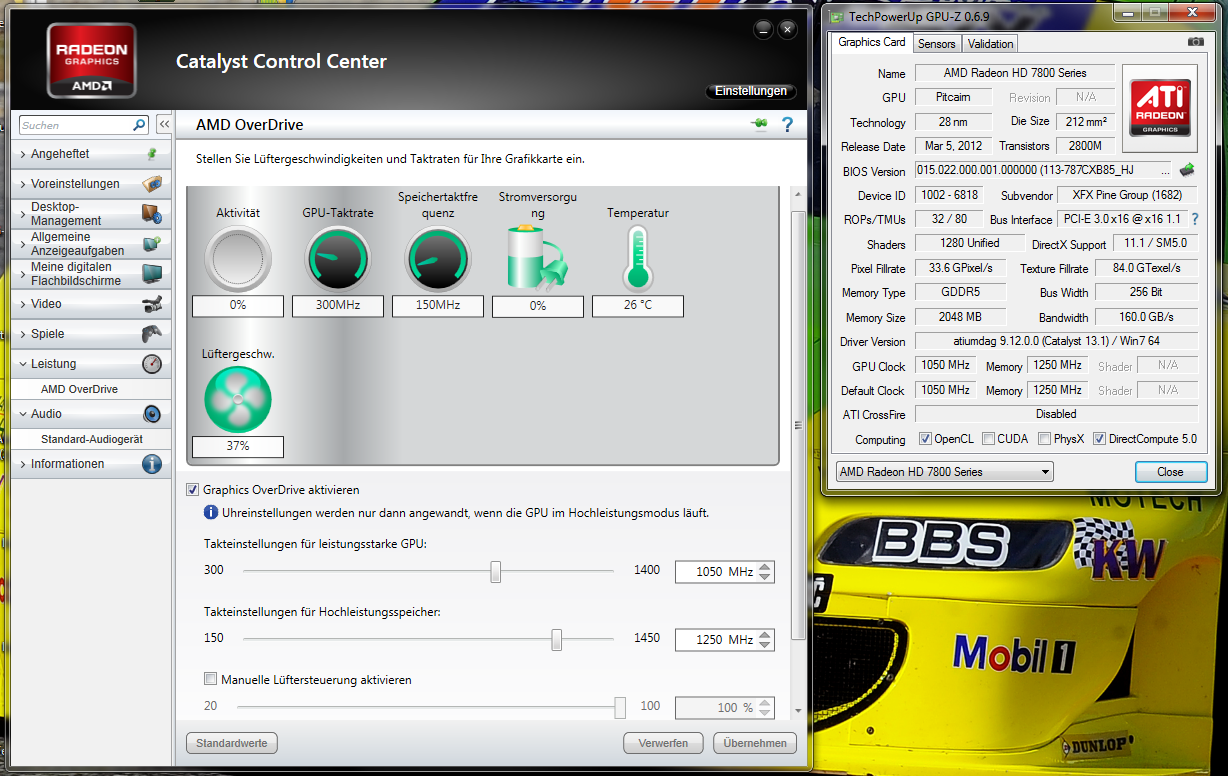Viewport: 1228px width, 776px height.
Task: Toggle PhysX checkbox in GPU-Z
Action: coord(1044,439)
